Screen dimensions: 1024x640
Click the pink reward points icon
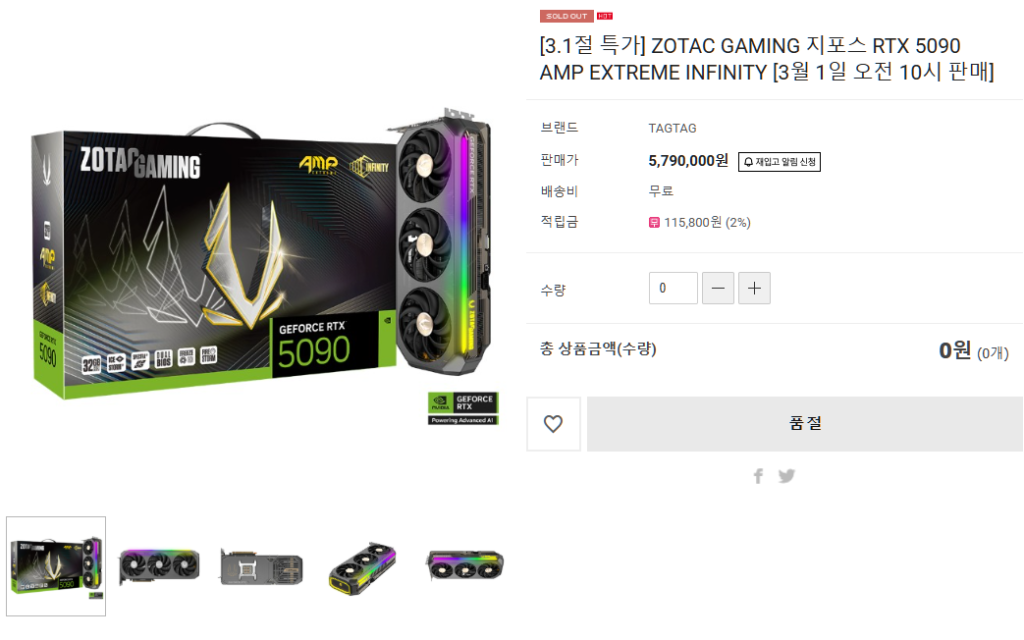coord(654,223)
